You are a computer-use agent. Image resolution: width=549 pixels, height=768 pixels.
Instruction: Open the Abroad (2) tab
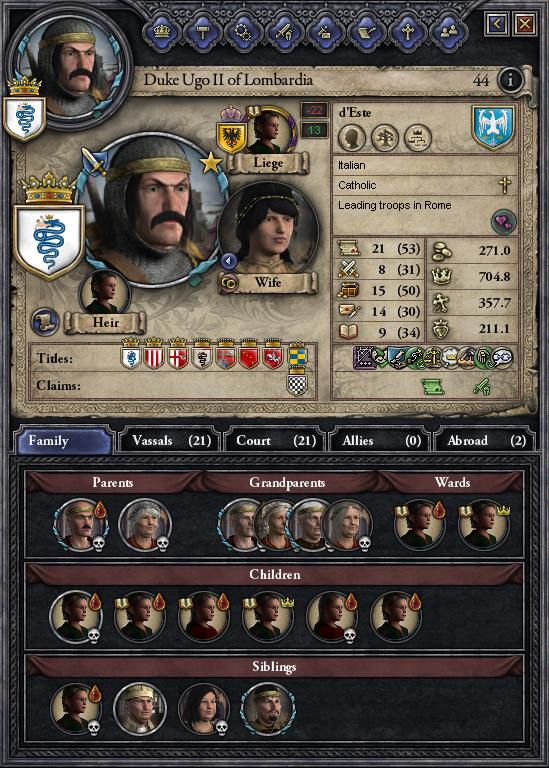click(x=485, y=440)
